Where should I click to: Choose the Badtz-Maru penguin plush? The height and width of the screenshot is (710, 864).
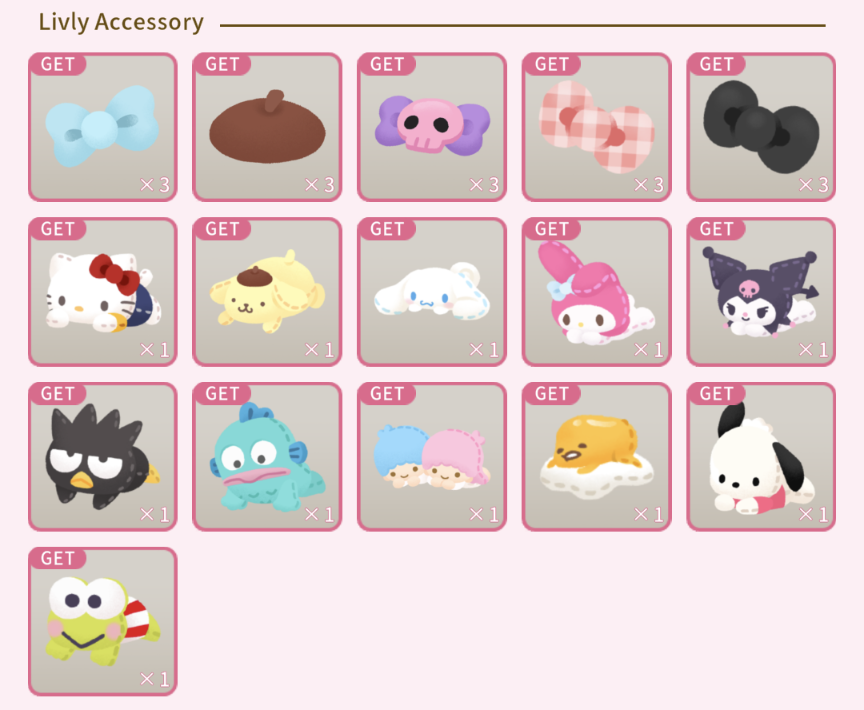102,457
